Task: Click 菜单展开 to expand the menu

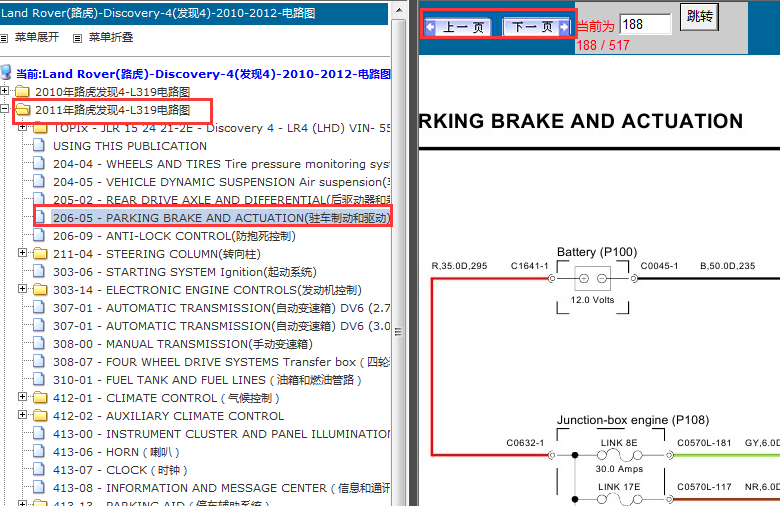Action: pyautogui.click(x=37, y=37)
